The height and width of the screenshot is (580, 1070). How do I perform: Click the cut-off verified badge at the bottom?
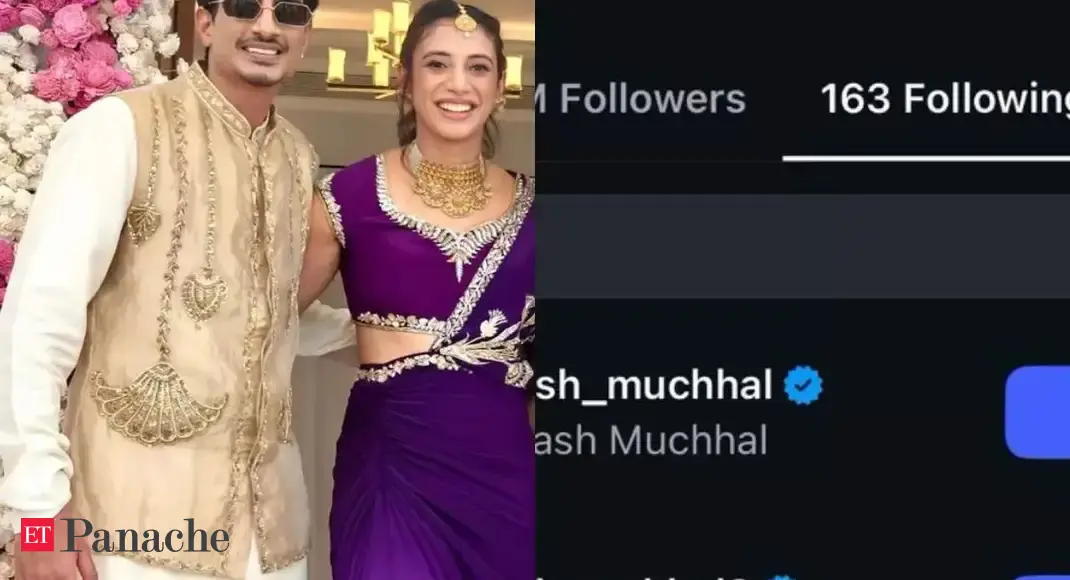pyautogui.click(x=783, y=577)
